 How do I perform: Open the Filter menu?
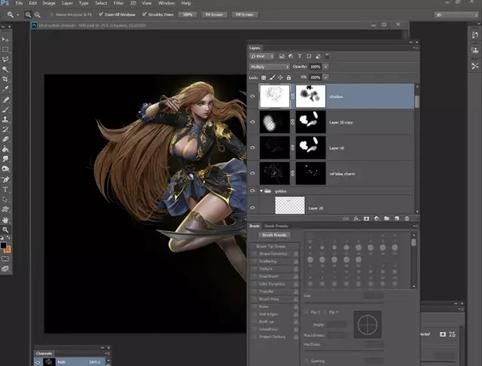point(118,3)
